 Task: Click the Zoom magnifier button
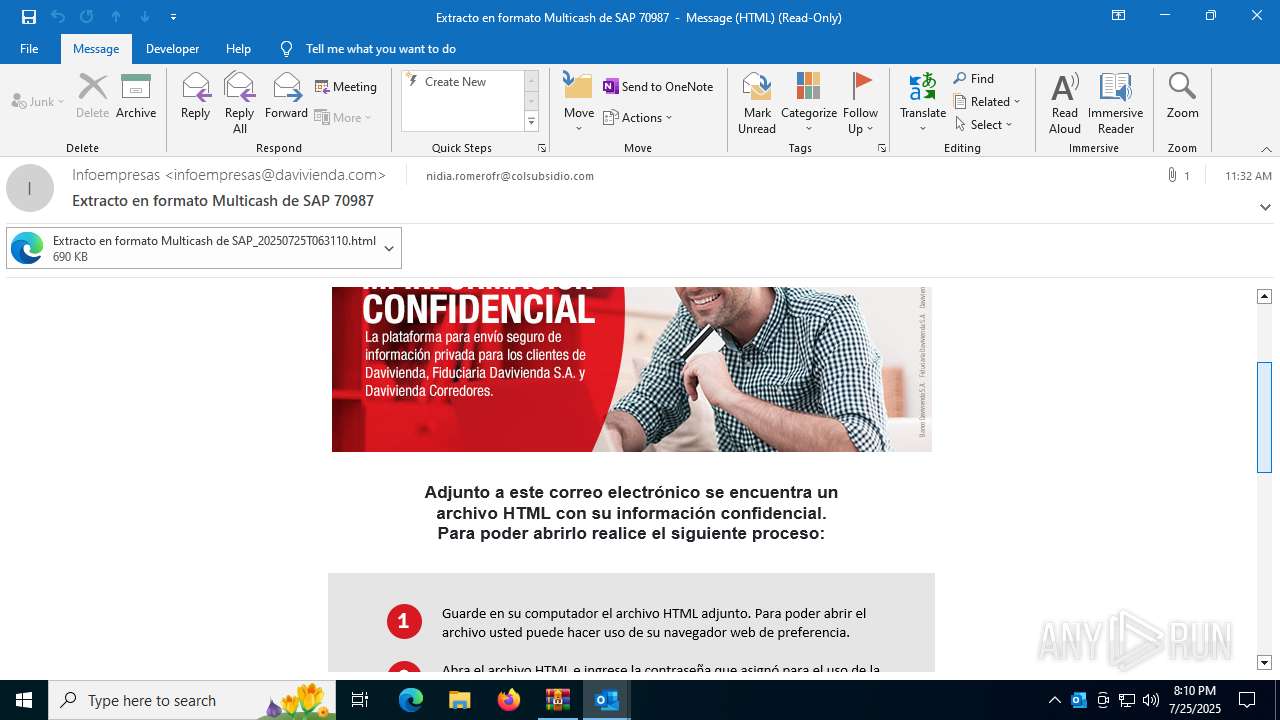coord(1182,97)
